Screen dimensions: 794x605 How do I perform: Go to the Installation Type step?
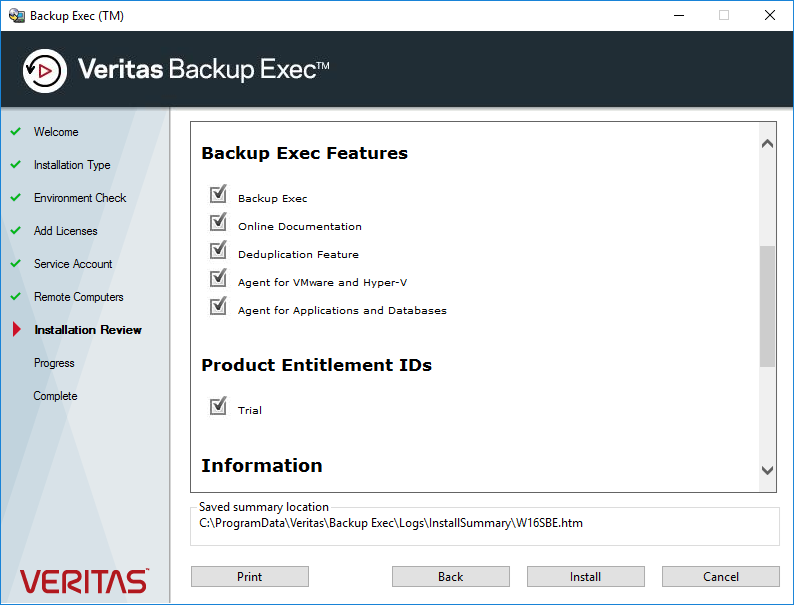click(72, 165)
